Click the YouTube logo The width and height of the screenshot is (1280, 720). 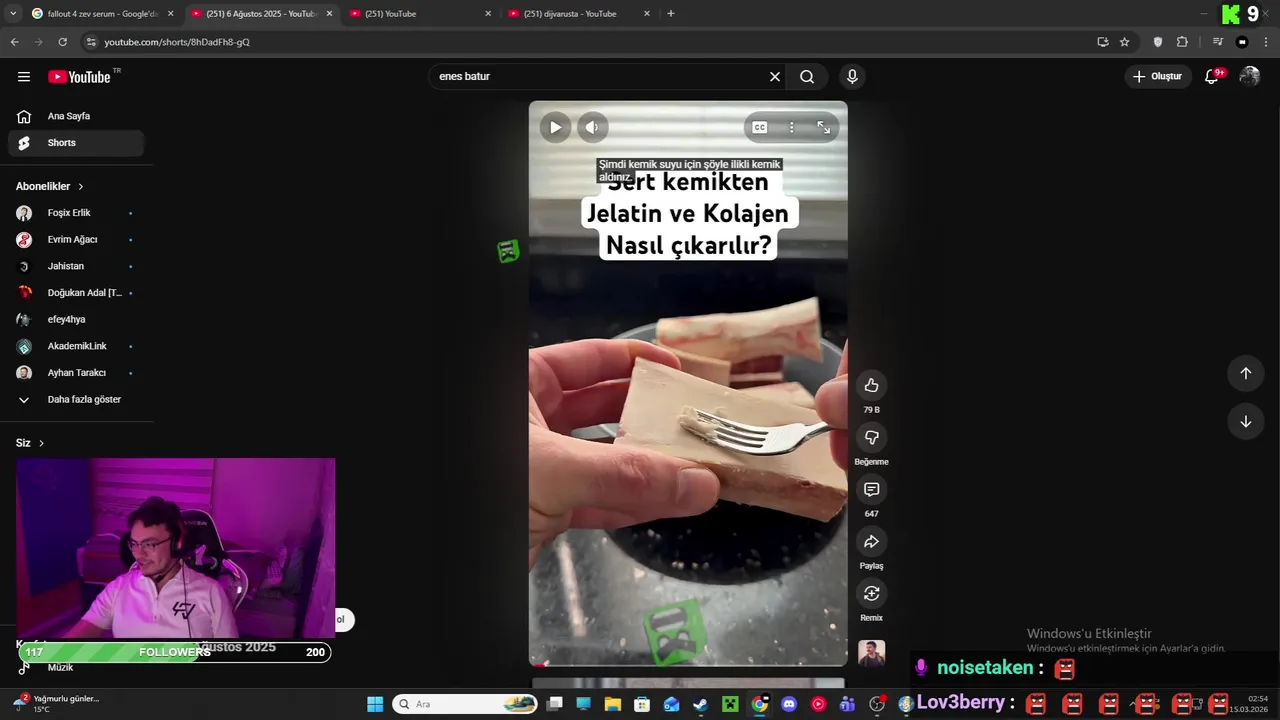(x=79, y=77)
